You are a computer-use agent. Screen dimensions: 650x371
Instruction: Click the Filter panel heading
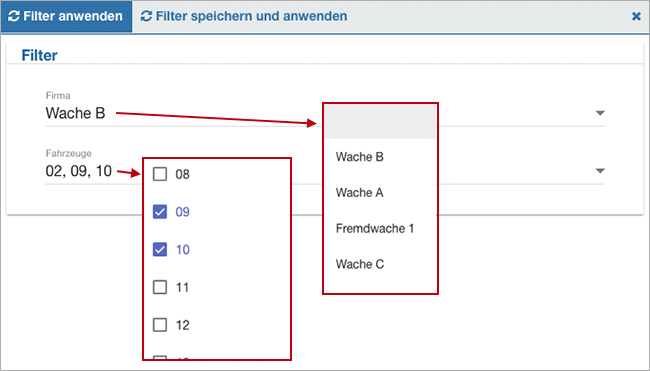[x=39, y=55]
